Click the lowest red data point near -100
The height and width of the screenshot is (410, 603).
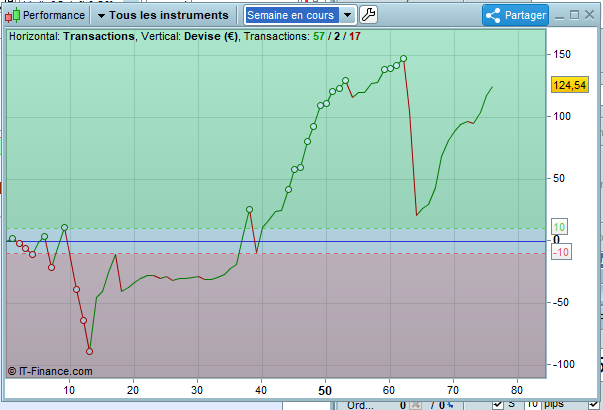[x=89, y=351]
